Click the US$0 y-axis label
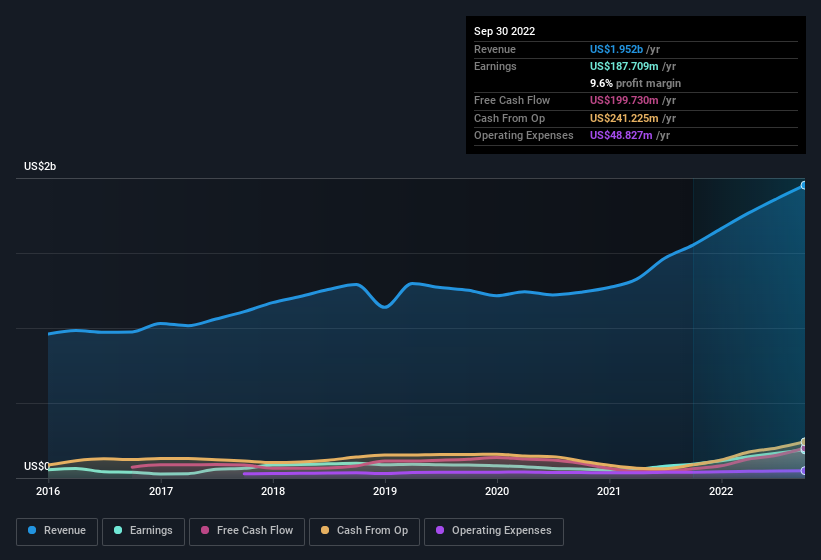This screenshot has width=821, height=560. pyautogui.click(x=37, y=466)
